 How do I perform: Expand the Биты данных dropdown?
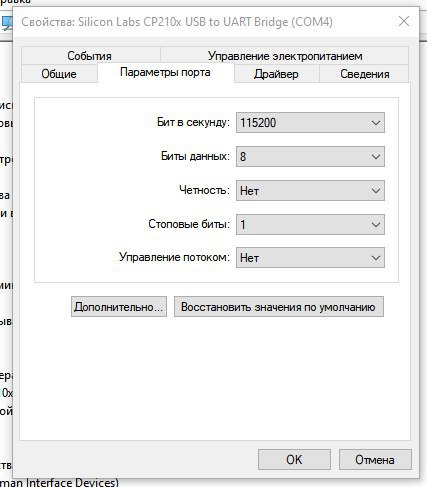tap(310, 156)
